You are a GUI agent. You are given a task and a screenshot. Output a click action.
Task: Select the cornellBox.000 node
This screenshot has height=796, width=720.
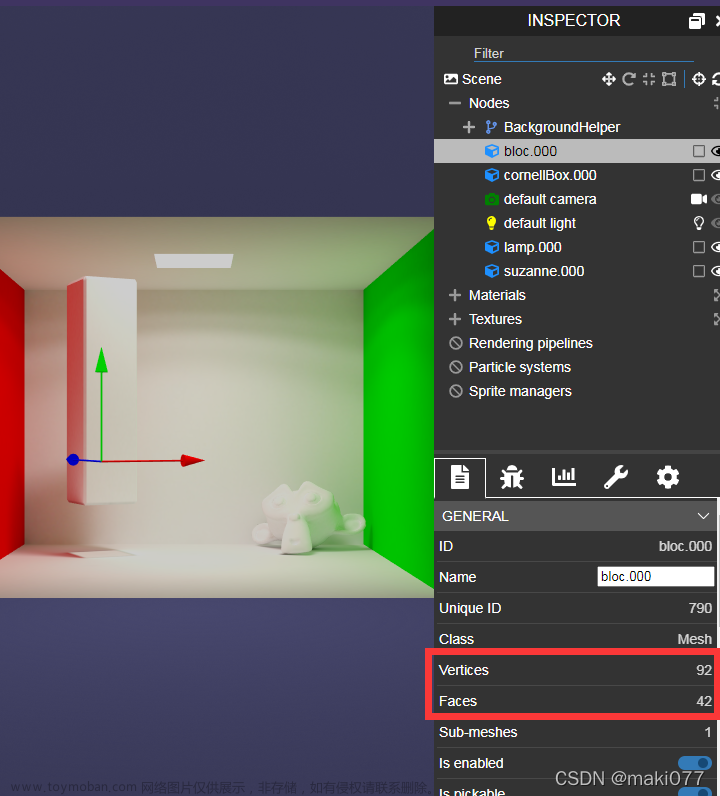point(550,175)
